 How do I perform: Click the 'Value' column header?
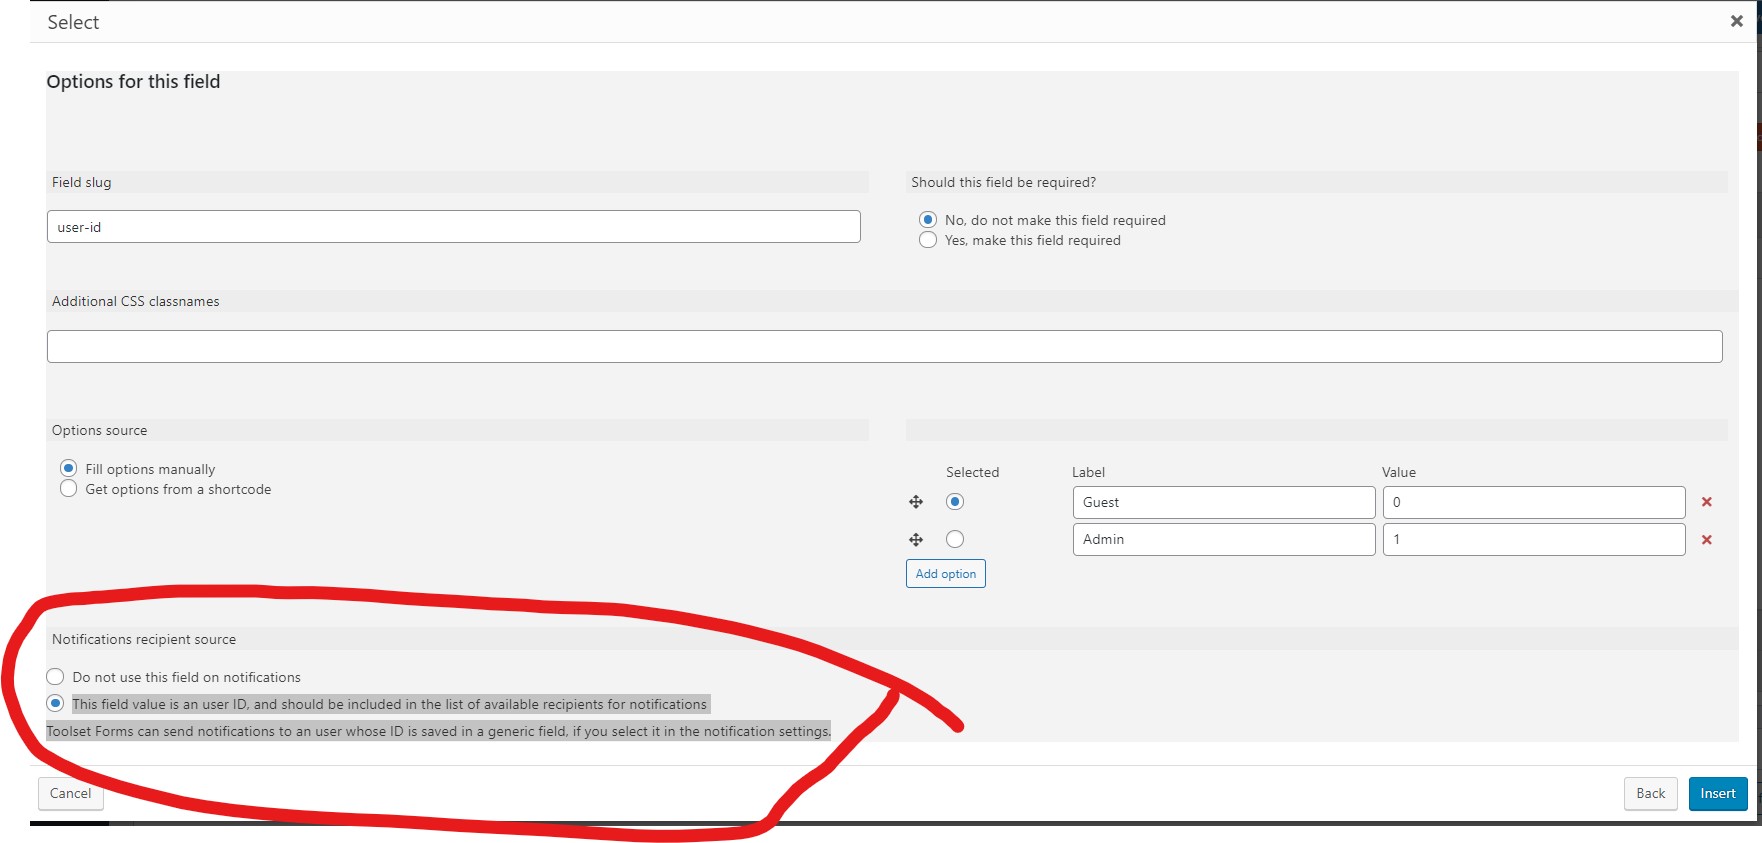(x=1399, y=472)
